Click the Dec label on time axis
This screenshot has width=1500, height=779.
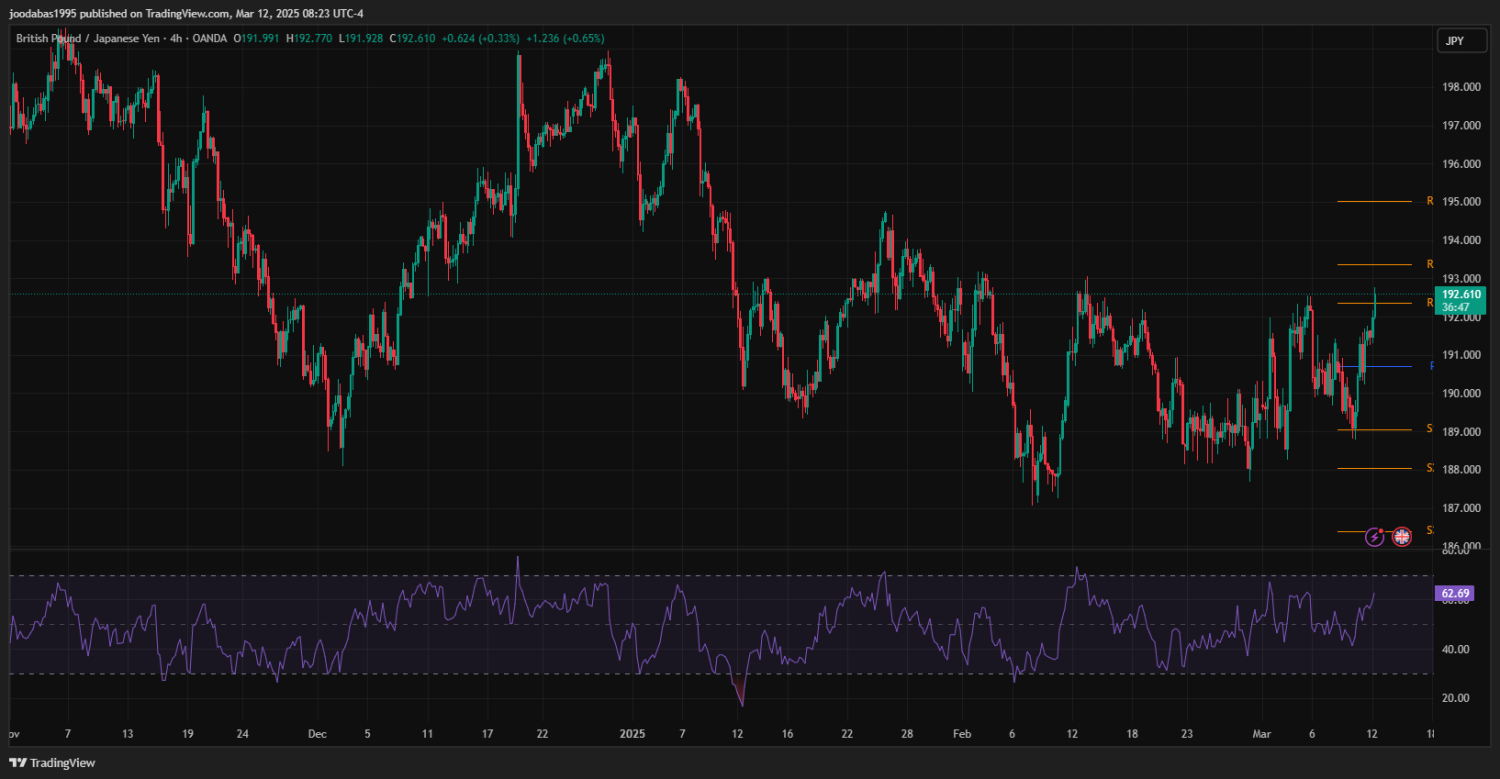tap(317, 734)
